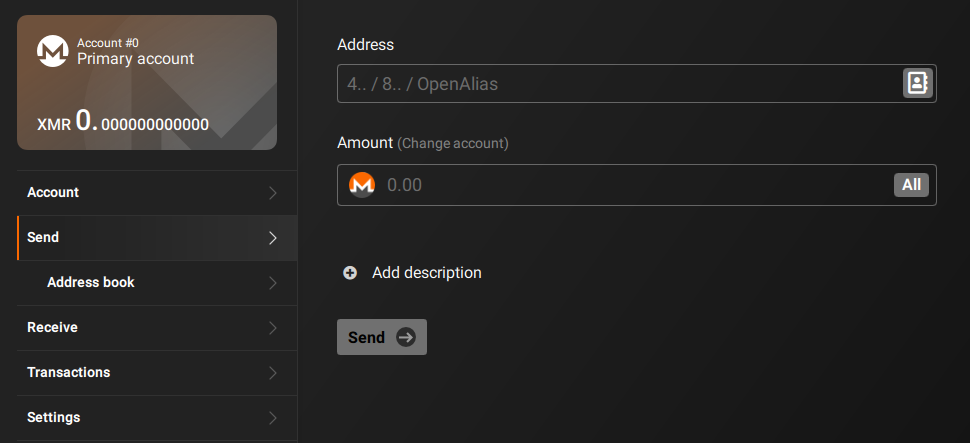Click the chevron next to Settings

click(273, 418)
